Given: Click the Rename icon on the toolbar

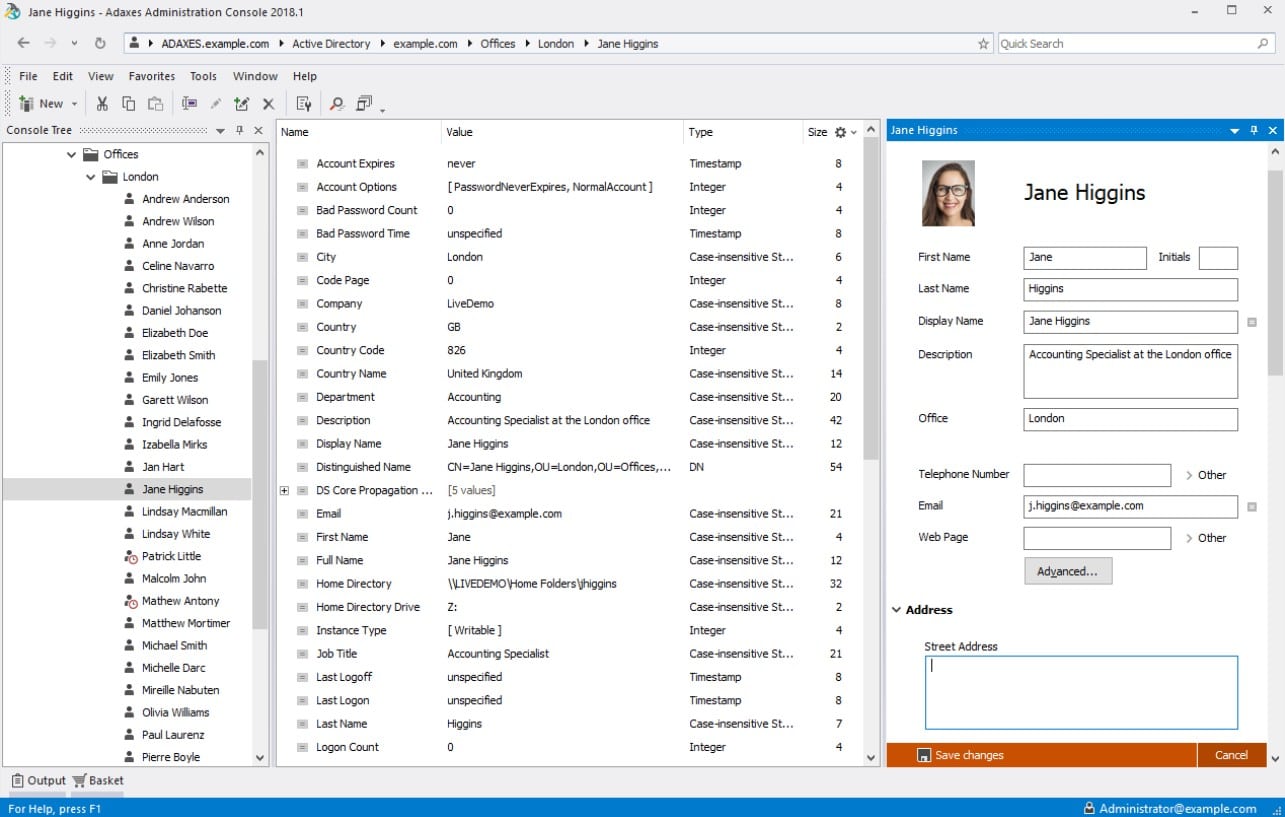Looking at the screenshot, I should pos(190,103).
